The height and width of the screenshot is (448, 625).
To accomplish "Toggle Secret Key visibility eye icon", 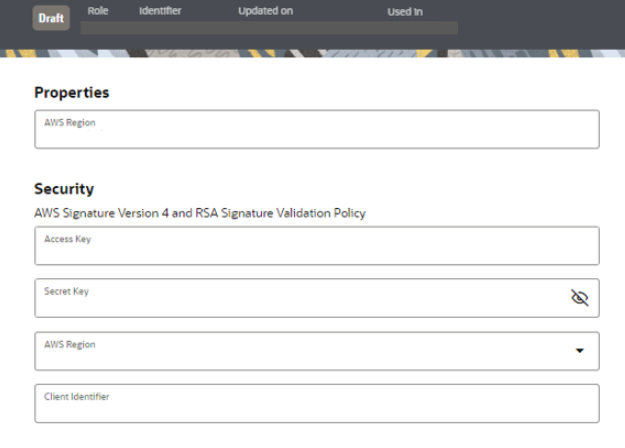I will [579, 298].
